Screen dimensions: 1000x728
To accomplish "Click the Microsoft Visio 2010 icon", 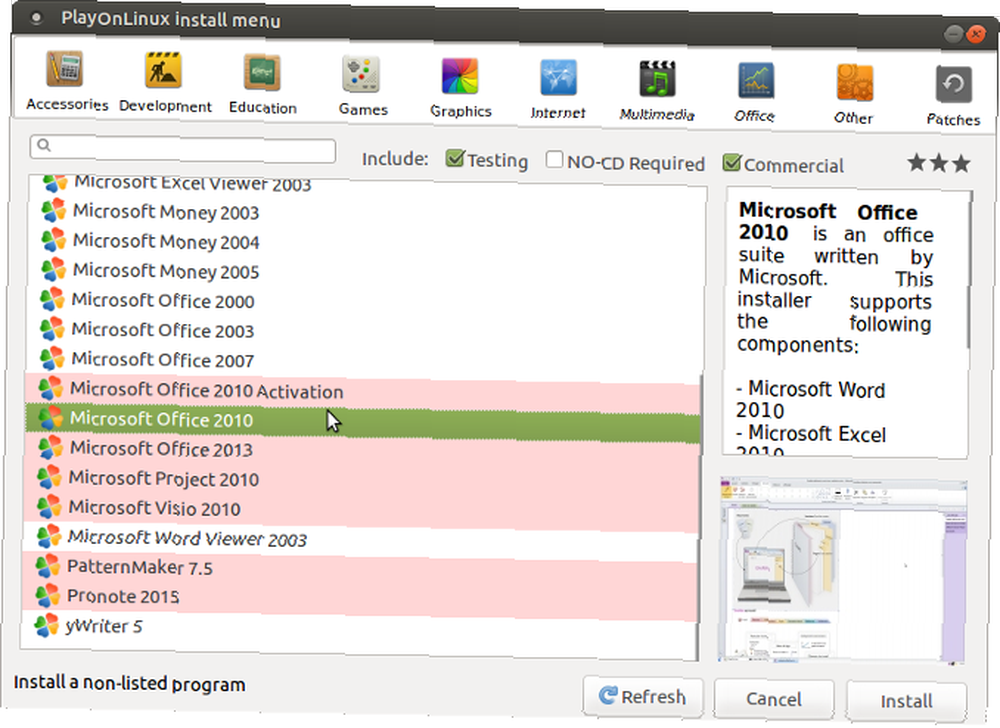I will click(x=50, y=507).
